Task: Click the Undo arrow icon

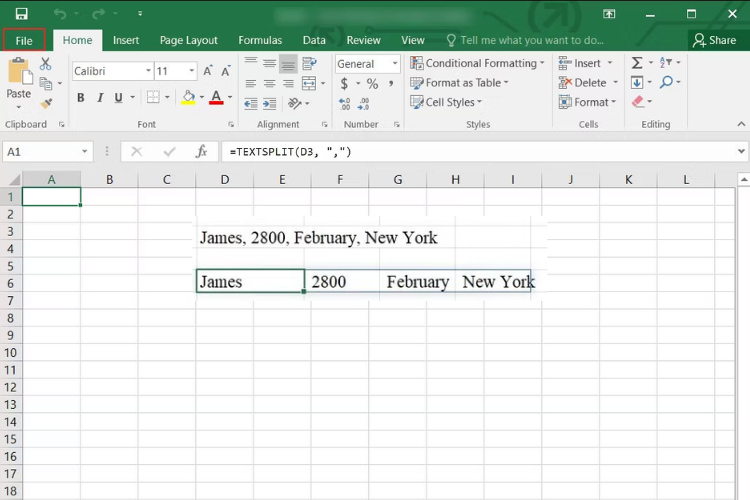Action: (x=60, y=13)
